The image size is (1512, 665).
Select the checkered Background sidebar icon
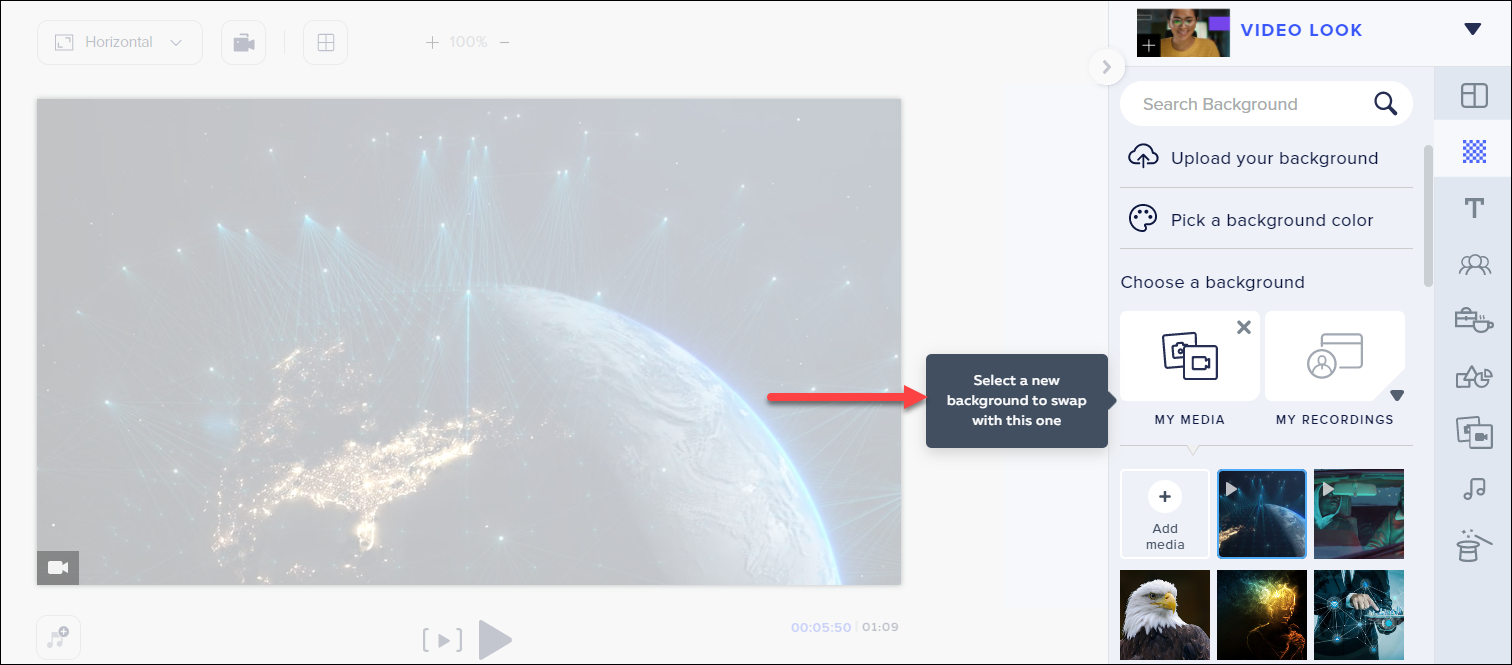click(1473, 151)
